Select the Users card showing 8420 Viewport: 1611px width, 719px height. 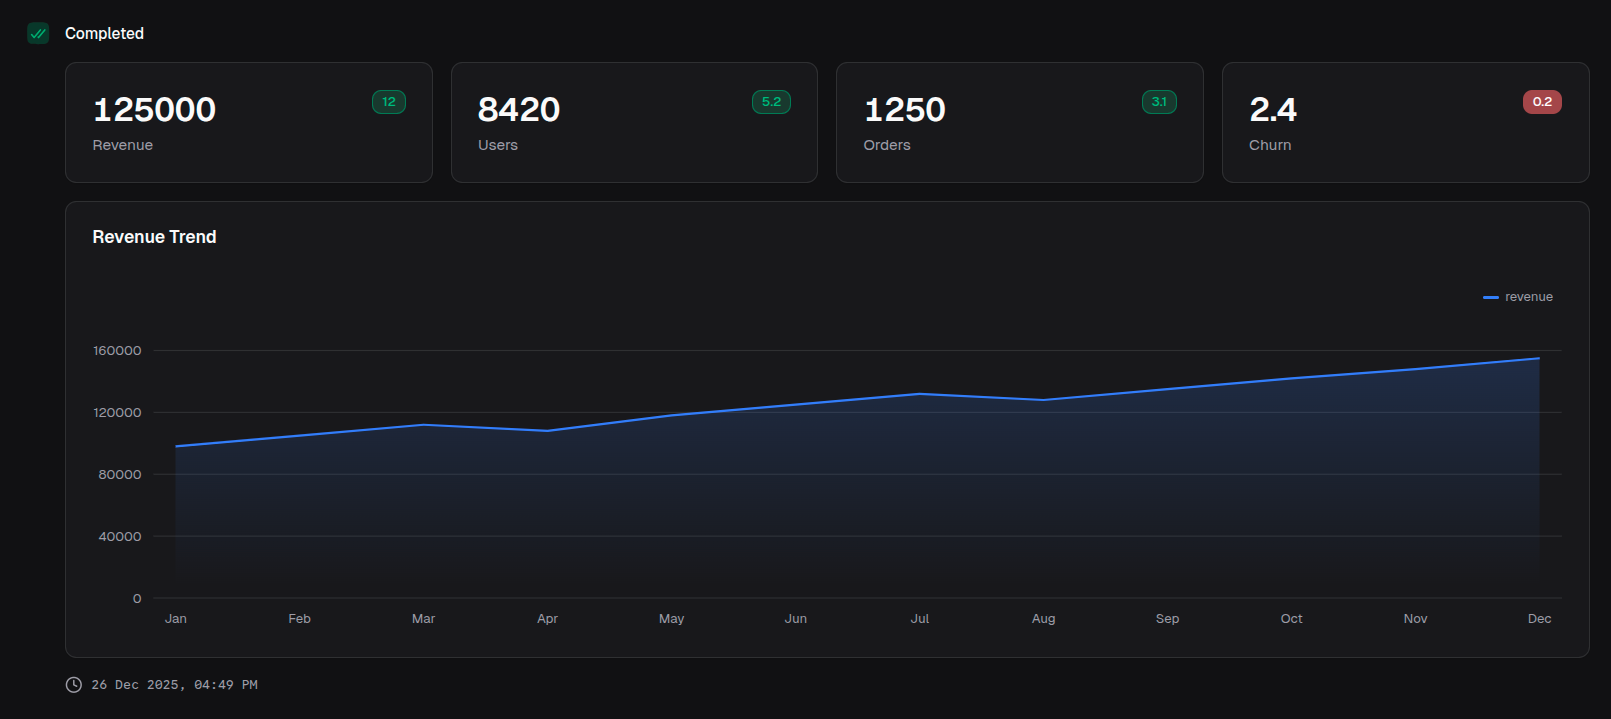point(634,123)
